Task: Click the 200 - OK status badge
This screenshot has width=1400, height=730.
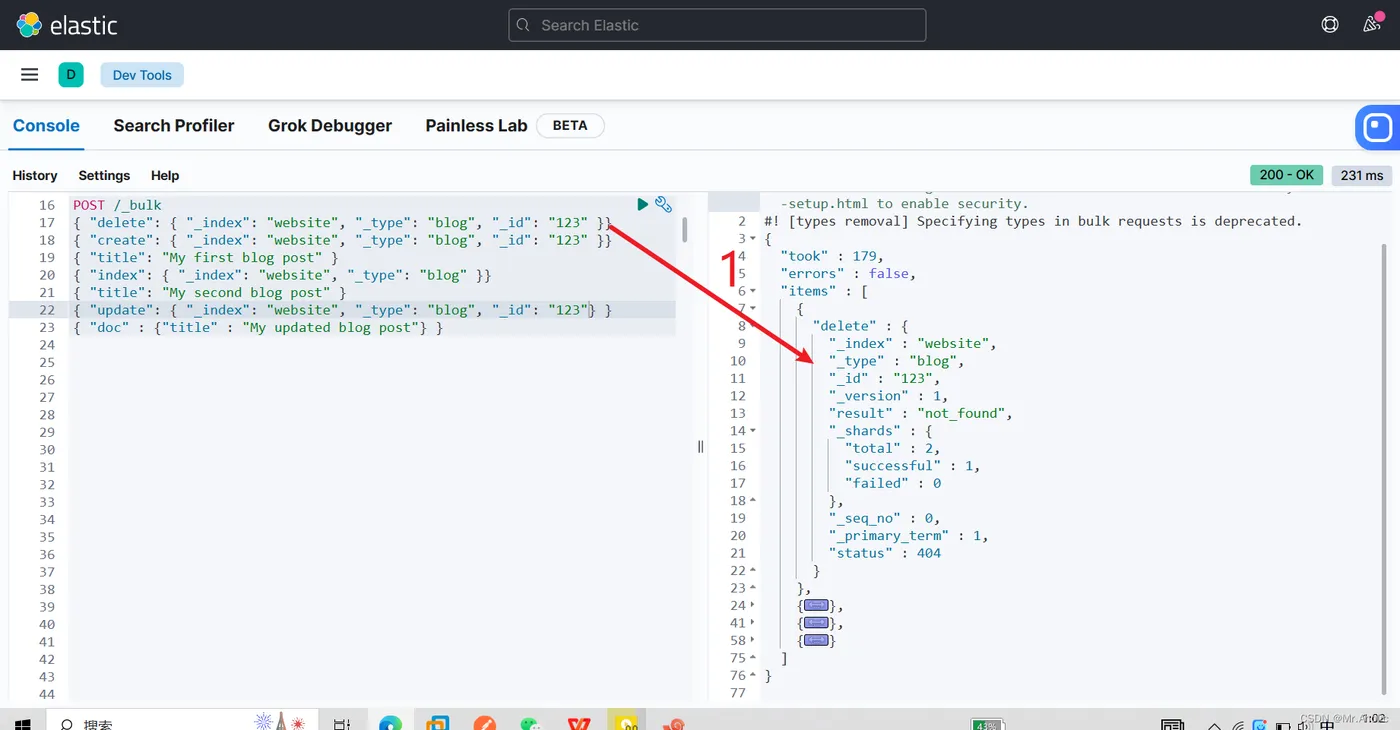Action: tap(1286, 175)
